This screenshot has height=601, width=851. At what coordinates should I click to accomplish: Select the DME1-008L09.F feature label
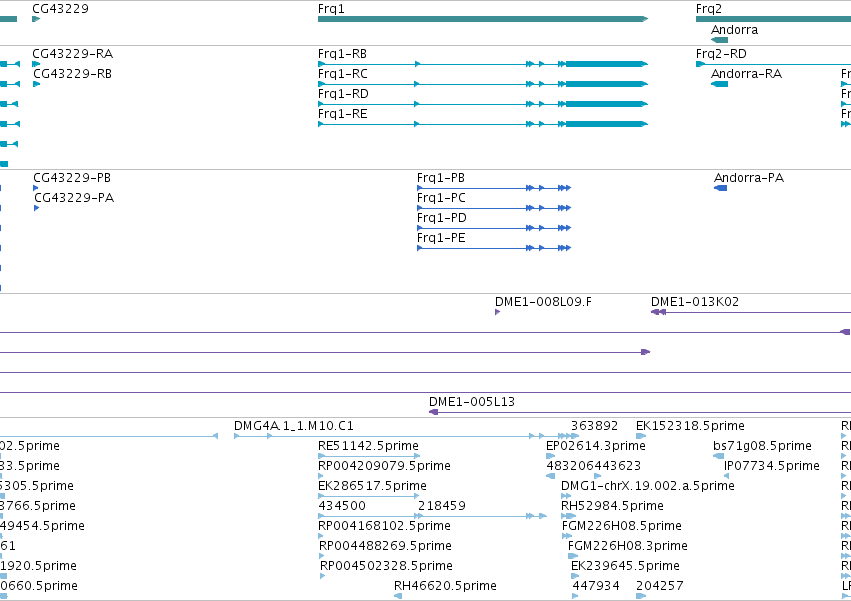pyautogui.click(x=543, y=302)
